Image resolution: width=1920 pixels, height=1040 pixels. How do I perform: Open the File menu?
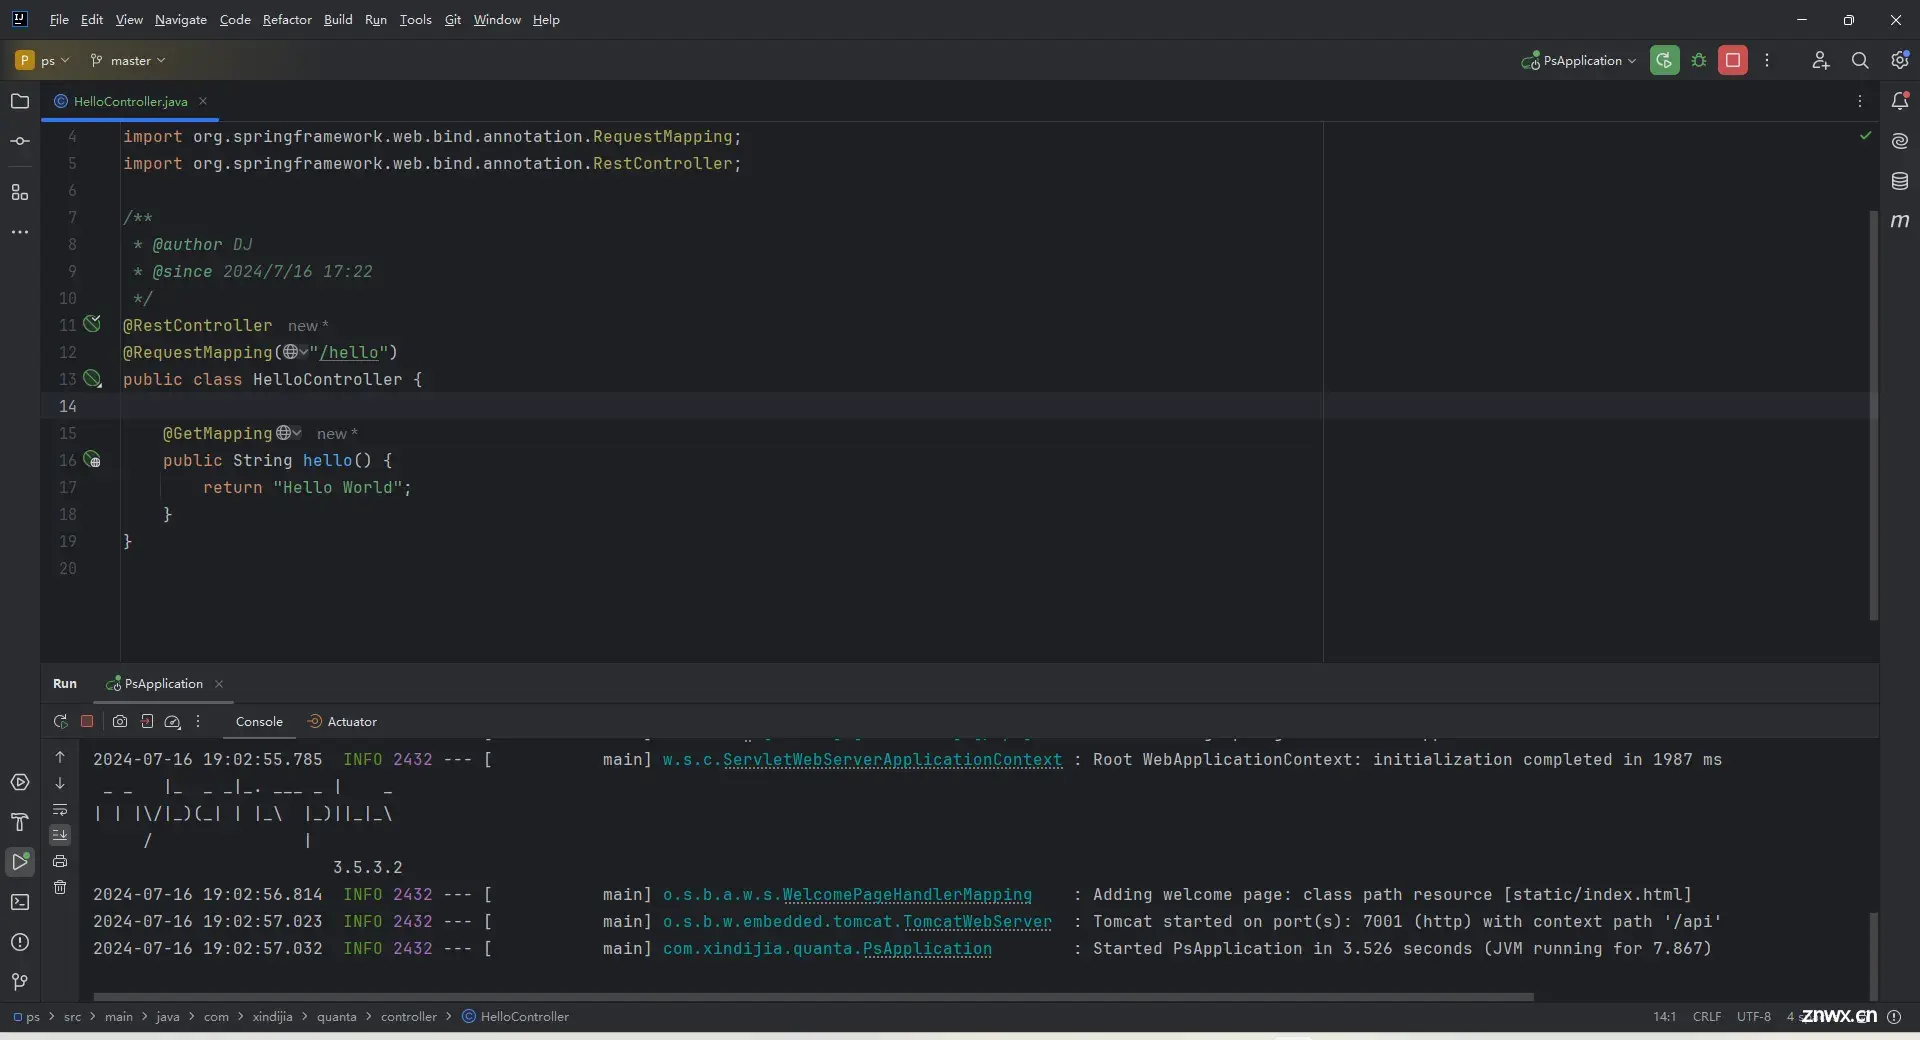click(59, 19)
